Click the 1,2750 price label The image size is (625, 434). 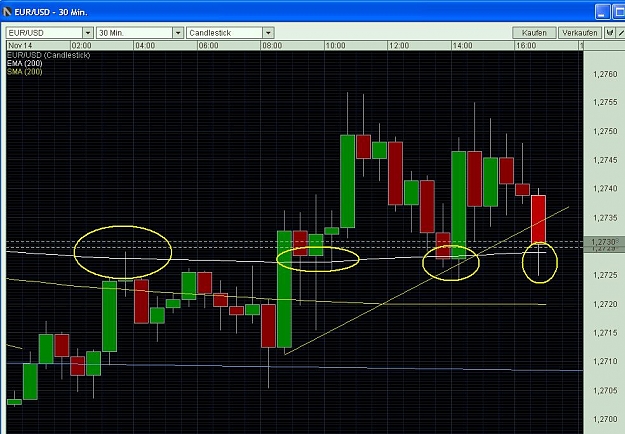click(x=605, y=131)
